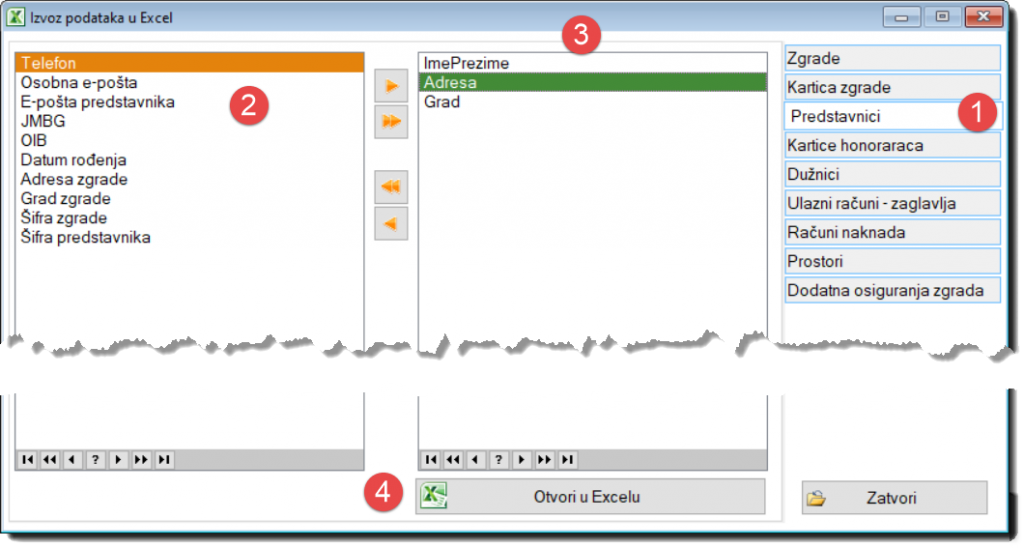The image size is (1024, 548).
Task: Select the Predstavnici category
Action: point(892,116)
